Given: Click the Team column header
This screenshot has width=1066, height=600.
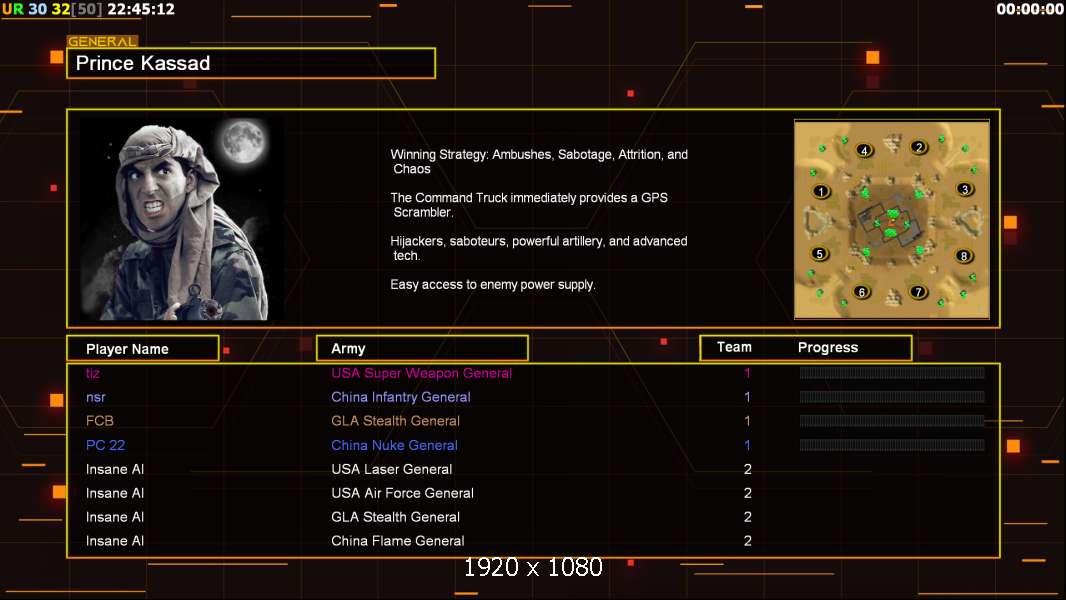Looking at the screenshot, I should click(x=734, y=347).
